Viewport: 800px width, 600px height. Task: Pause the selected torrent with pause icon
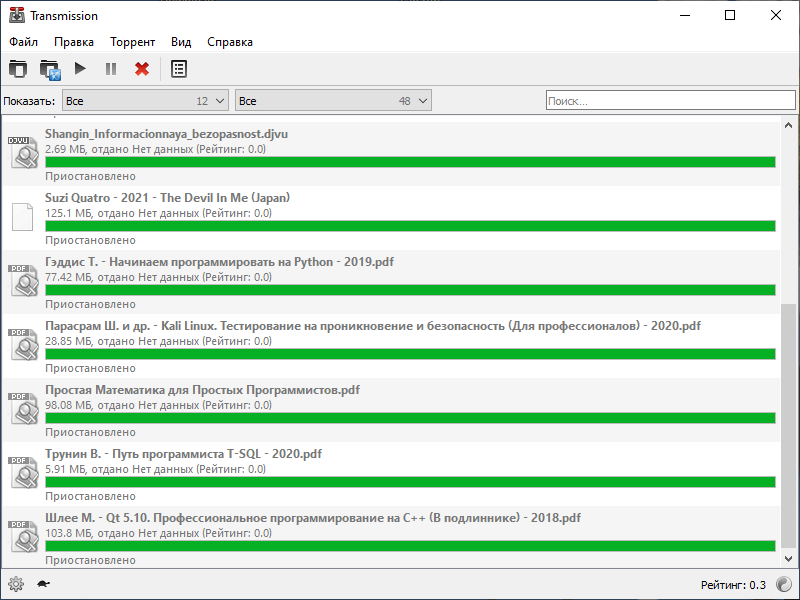[111, 69]
